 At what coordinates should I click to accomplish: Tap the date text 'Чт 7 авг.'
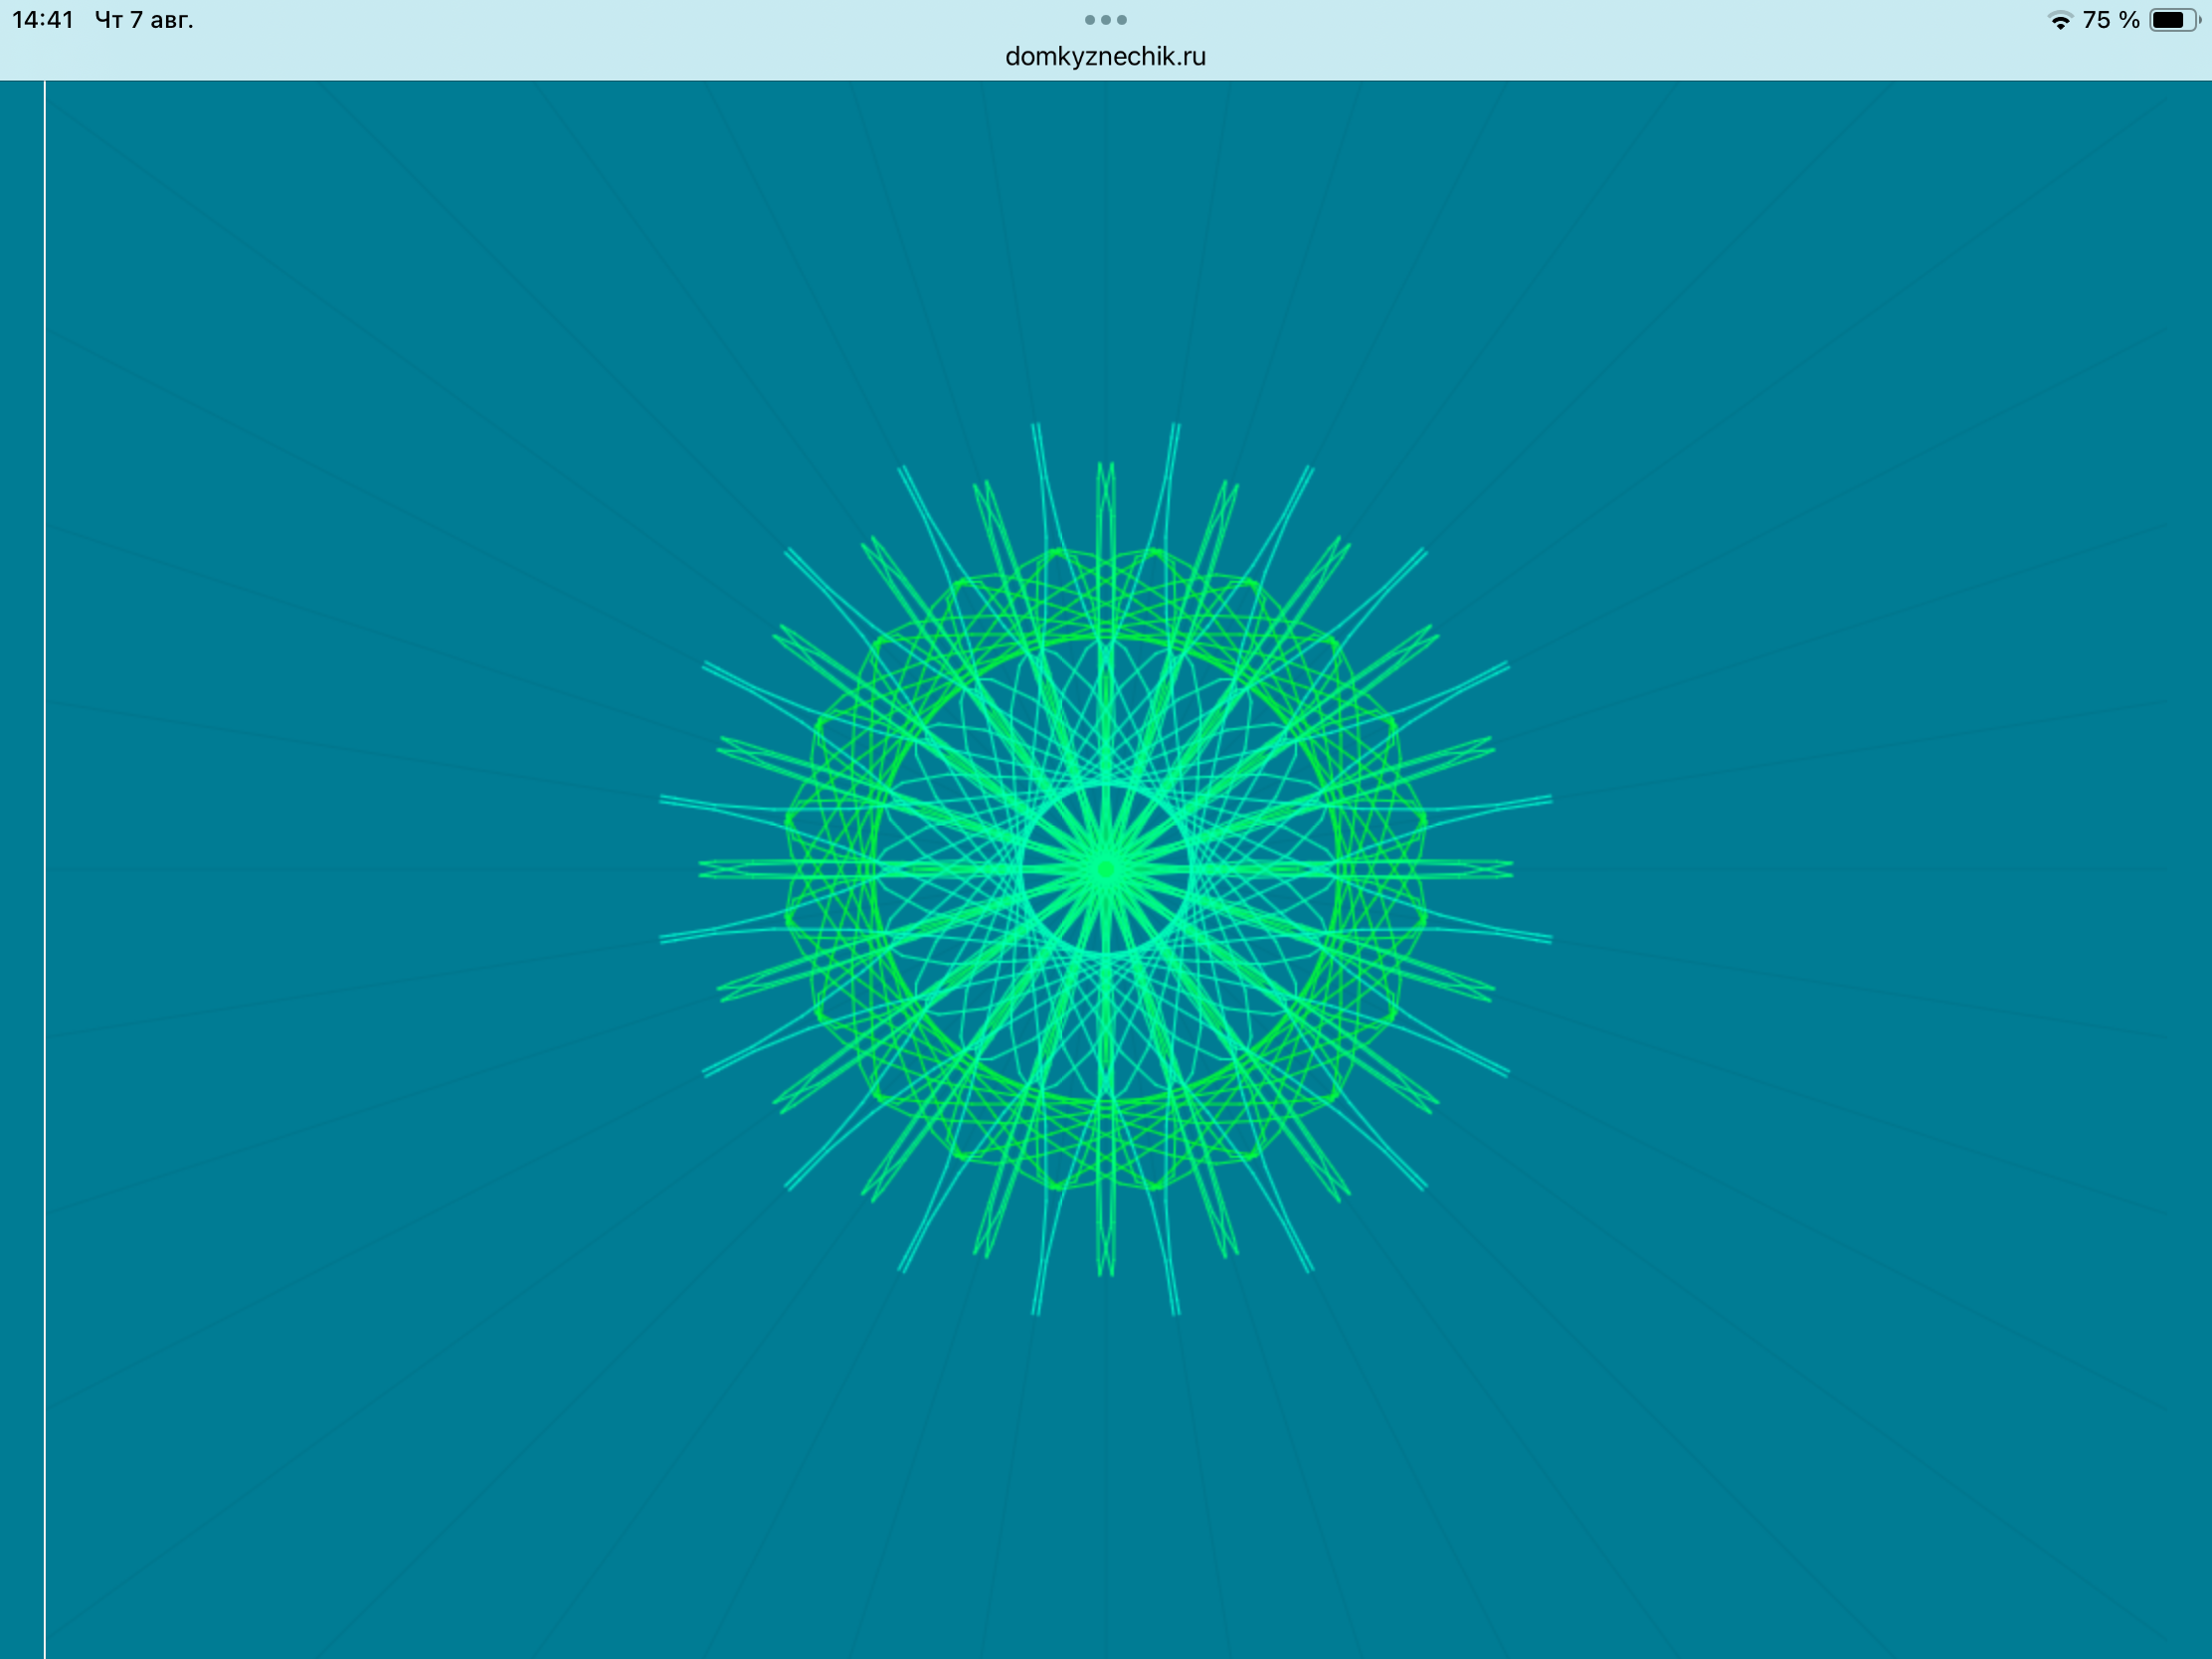[x=144, y=20]
